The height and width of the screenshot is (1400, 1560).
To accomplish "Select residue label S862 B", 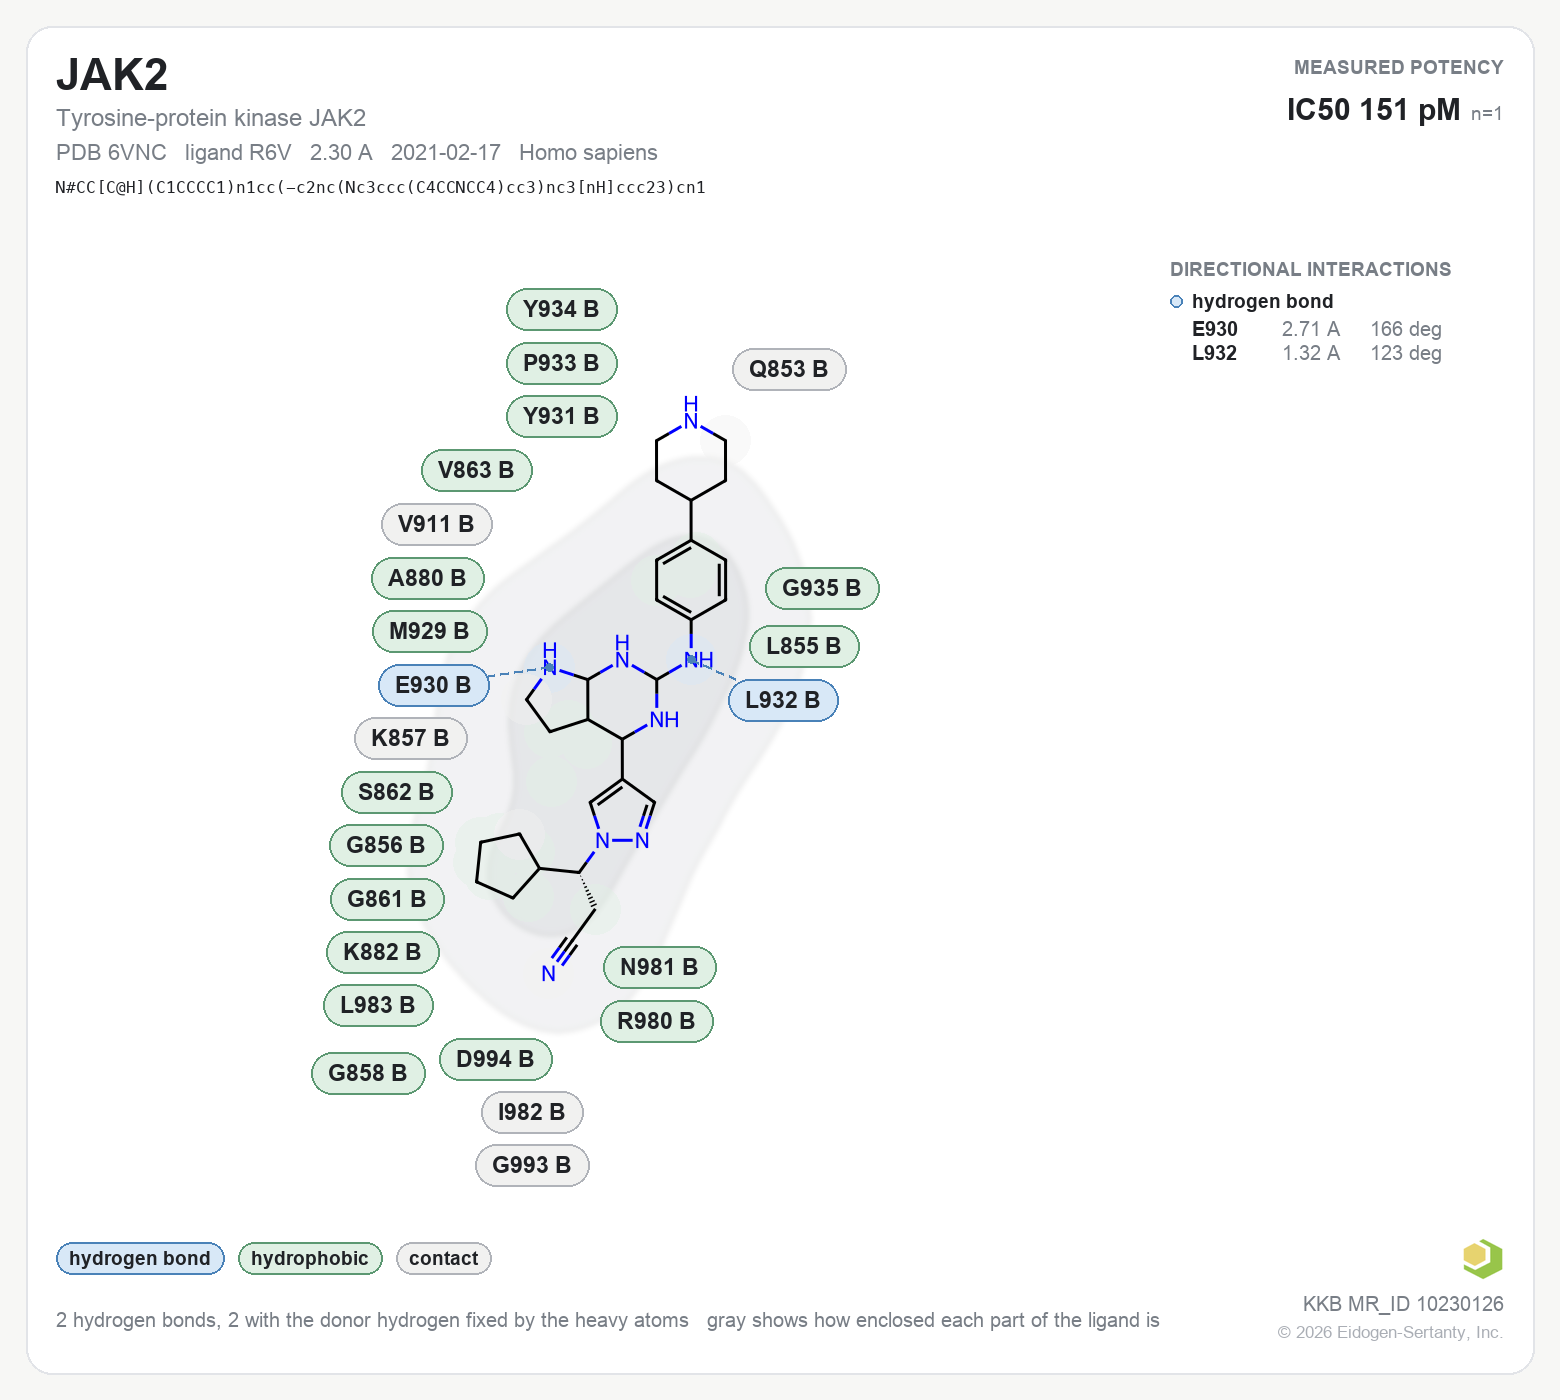I will 396,792.
